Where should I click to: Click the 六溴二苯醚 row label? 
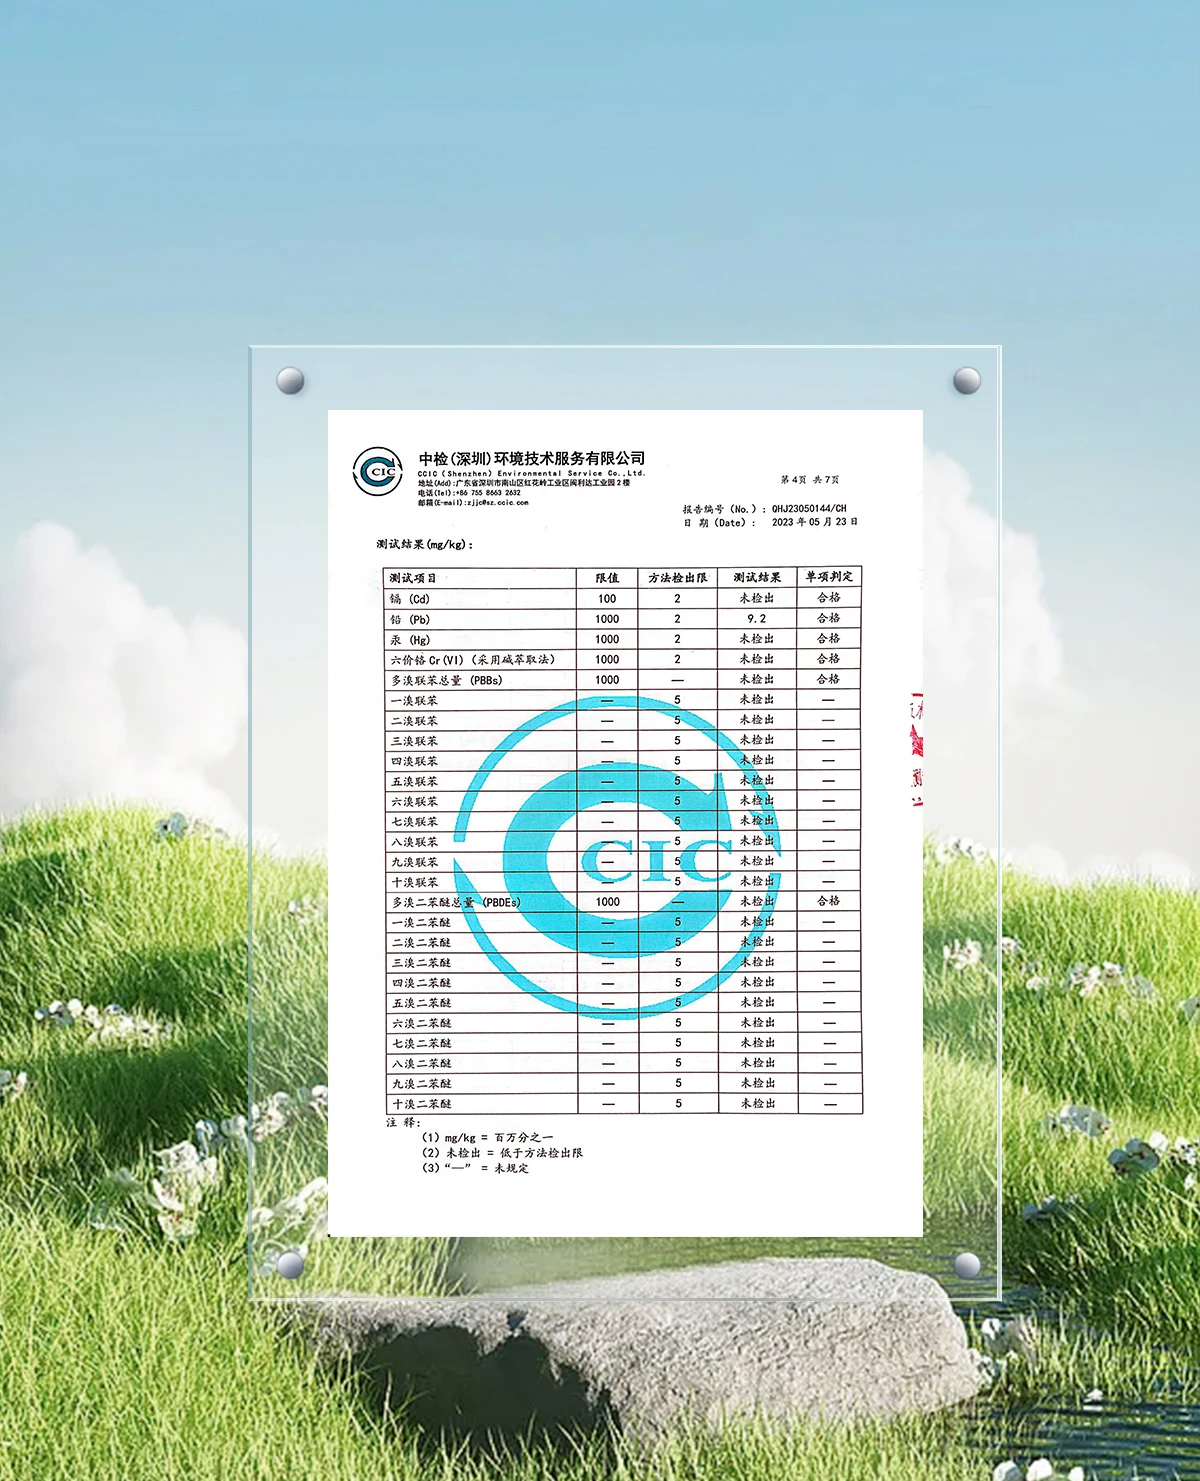pos(421,1023)
